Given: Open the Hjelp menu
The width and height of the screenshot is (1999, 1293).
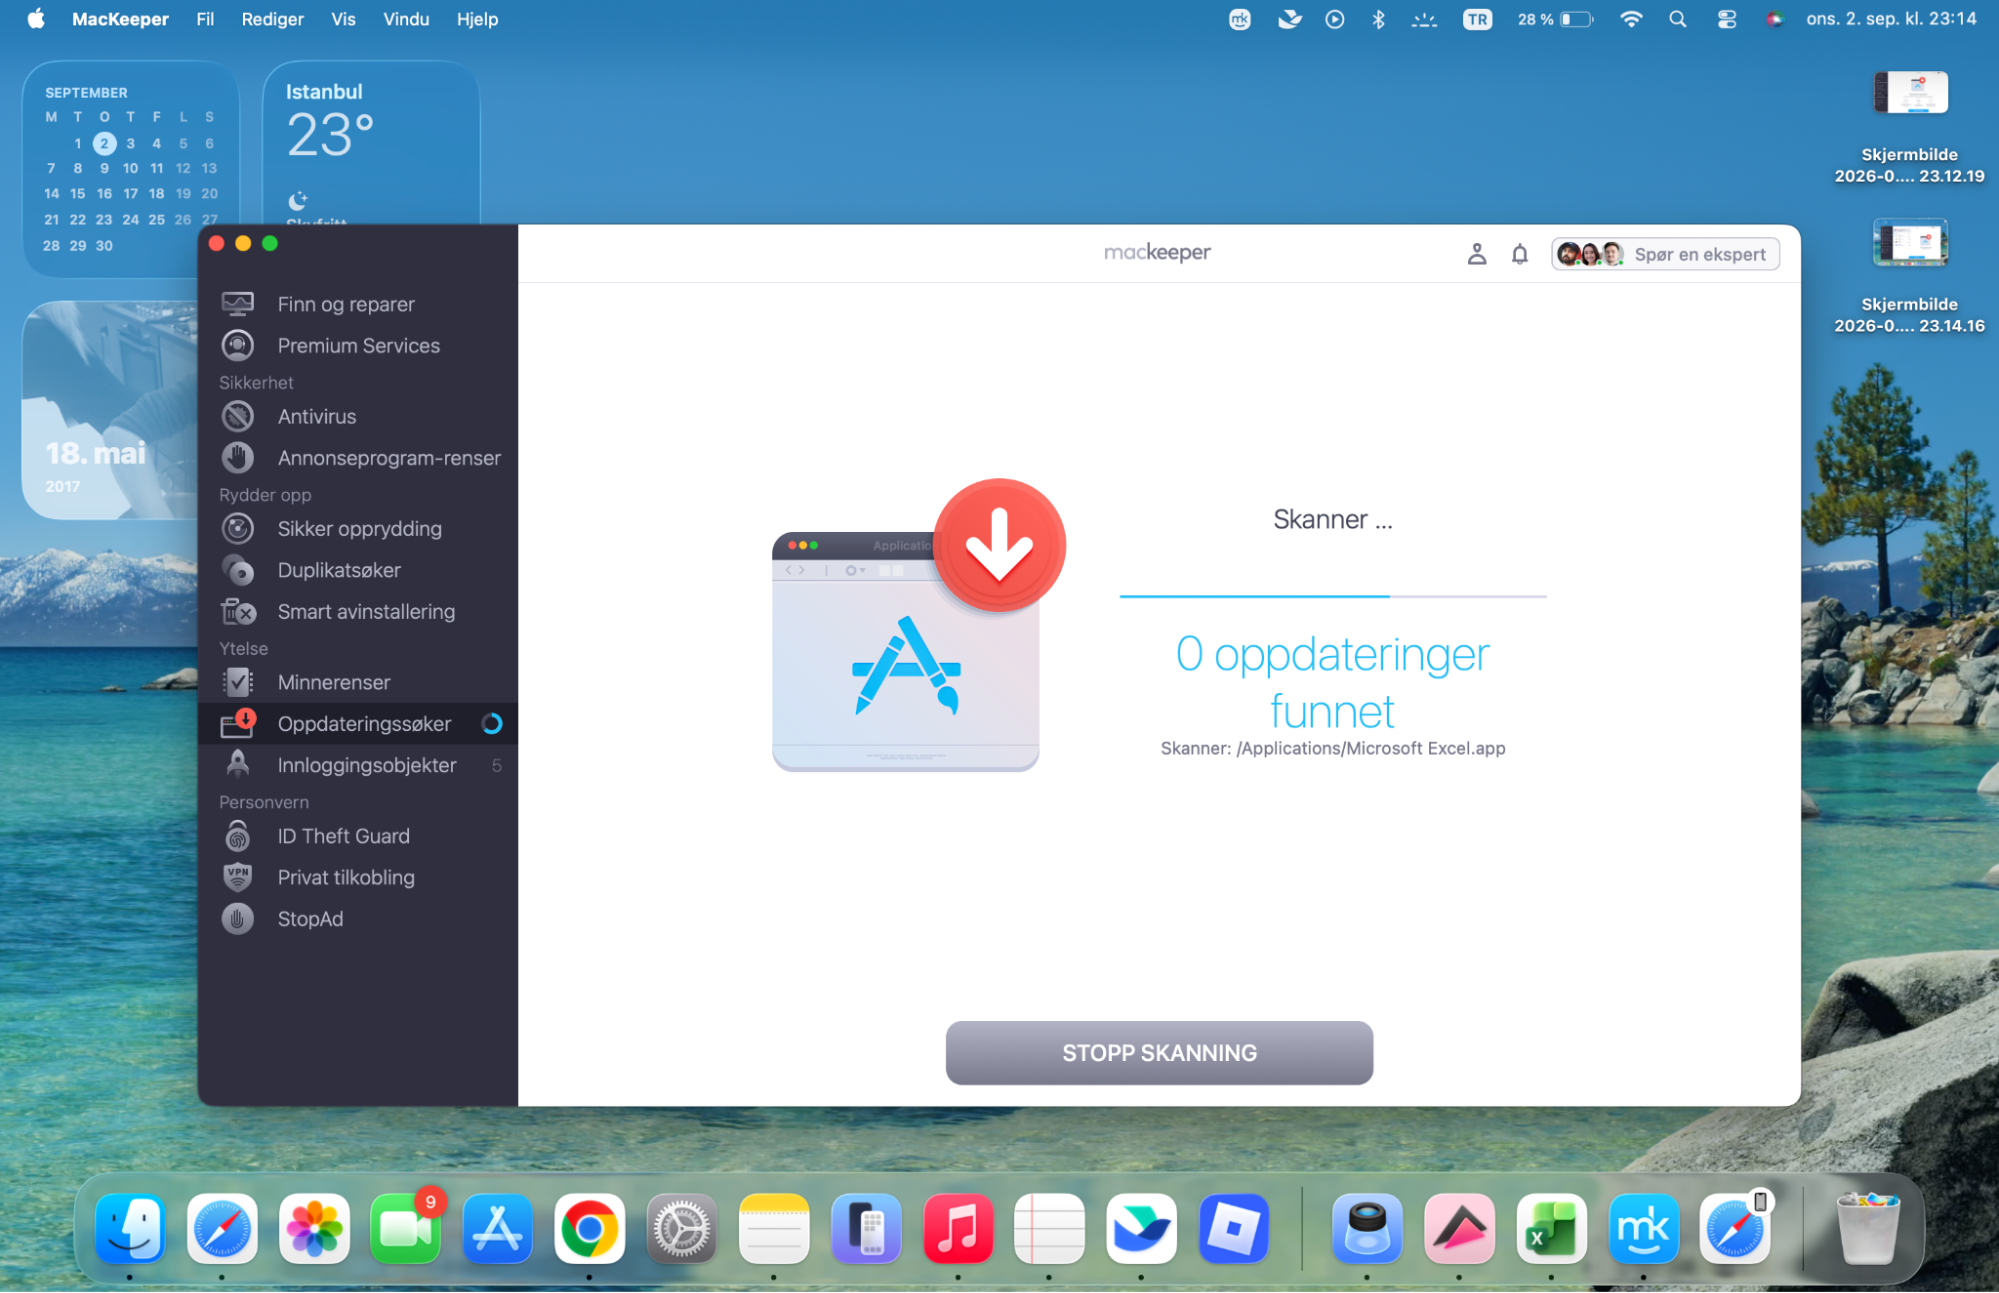Looking at the screenshot, I should pos(477,19).
